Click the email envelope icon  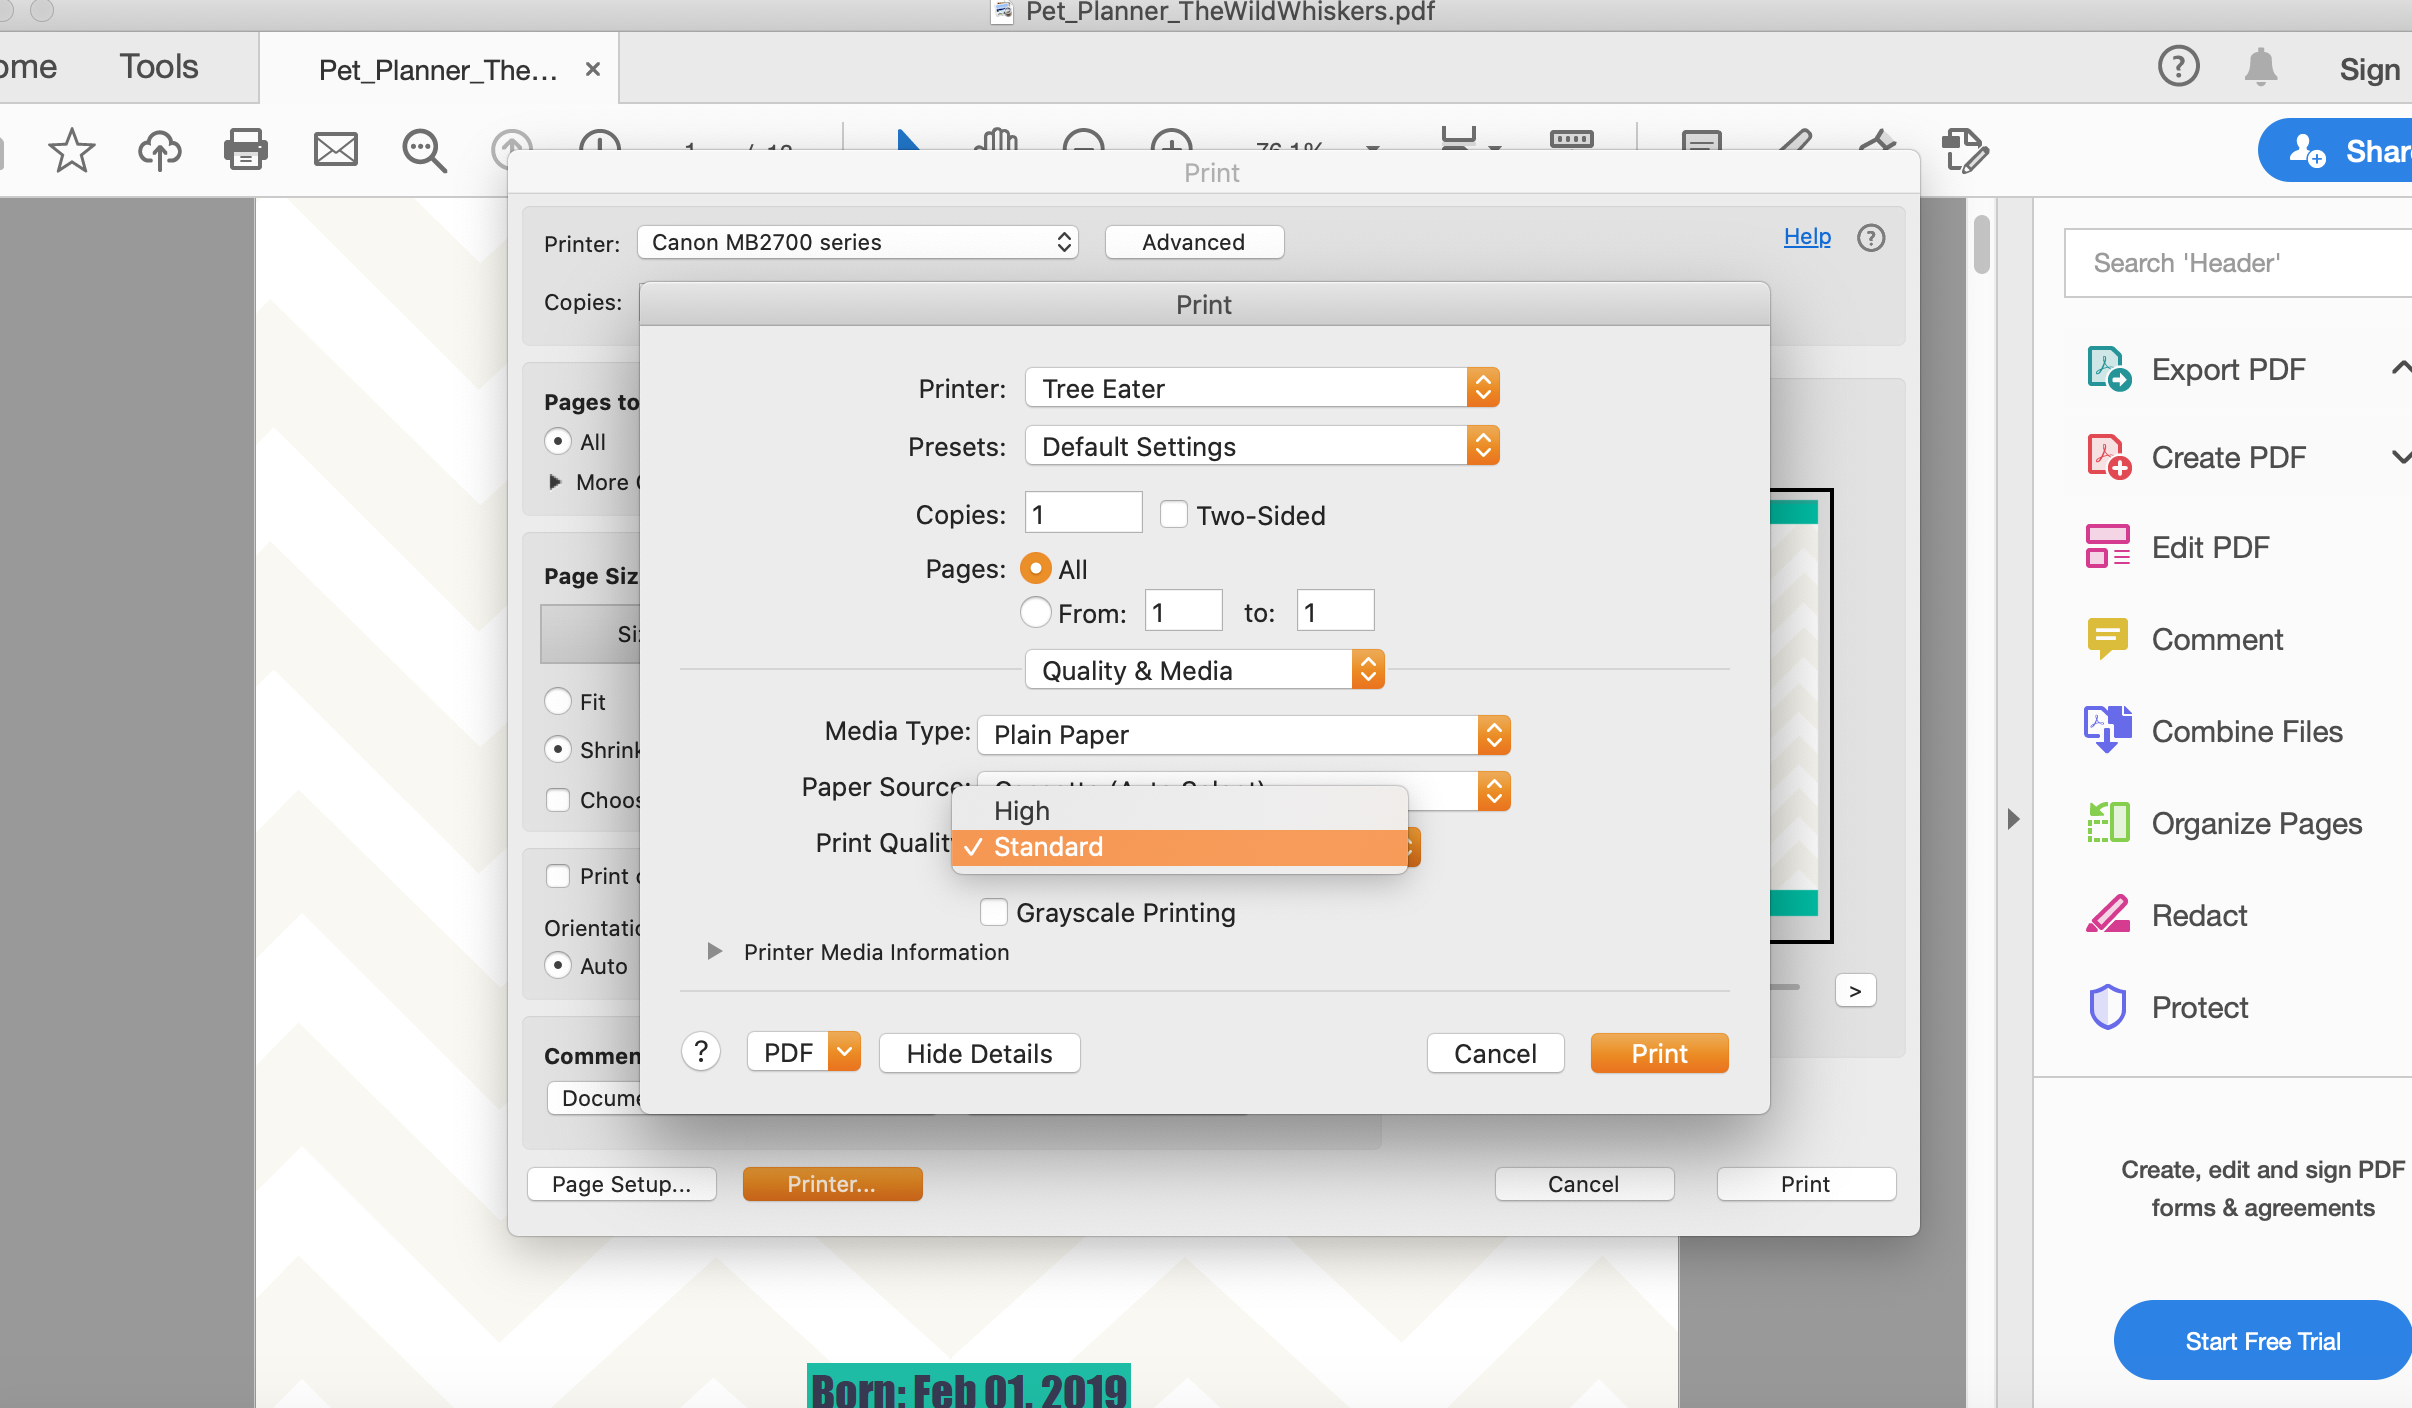click(x=335, y=151)
